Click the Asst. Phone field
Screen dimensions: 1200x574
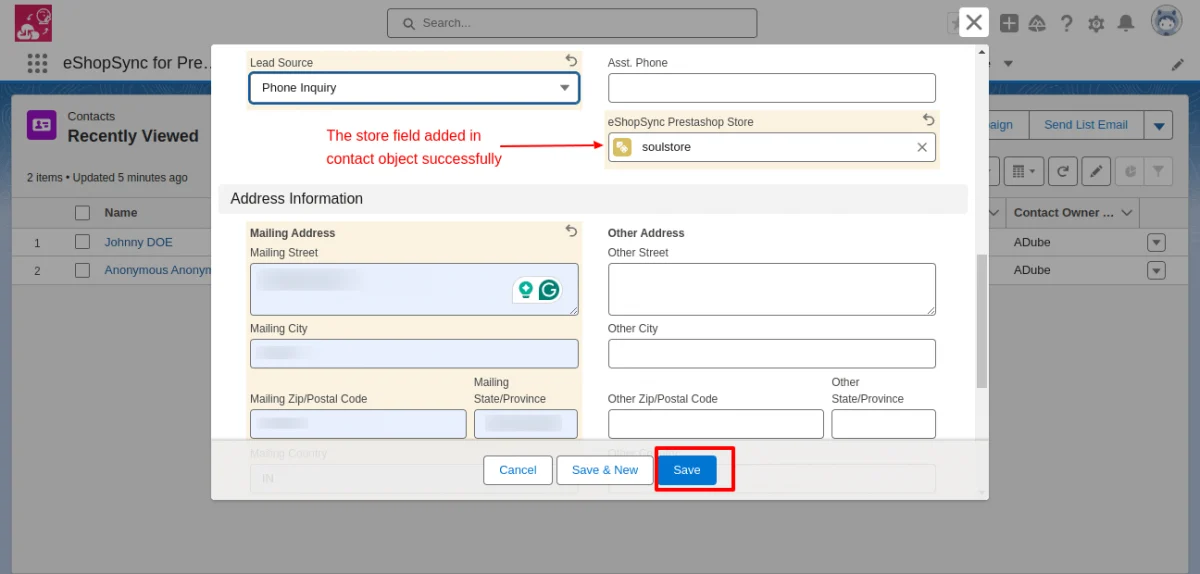coord(772,88)
